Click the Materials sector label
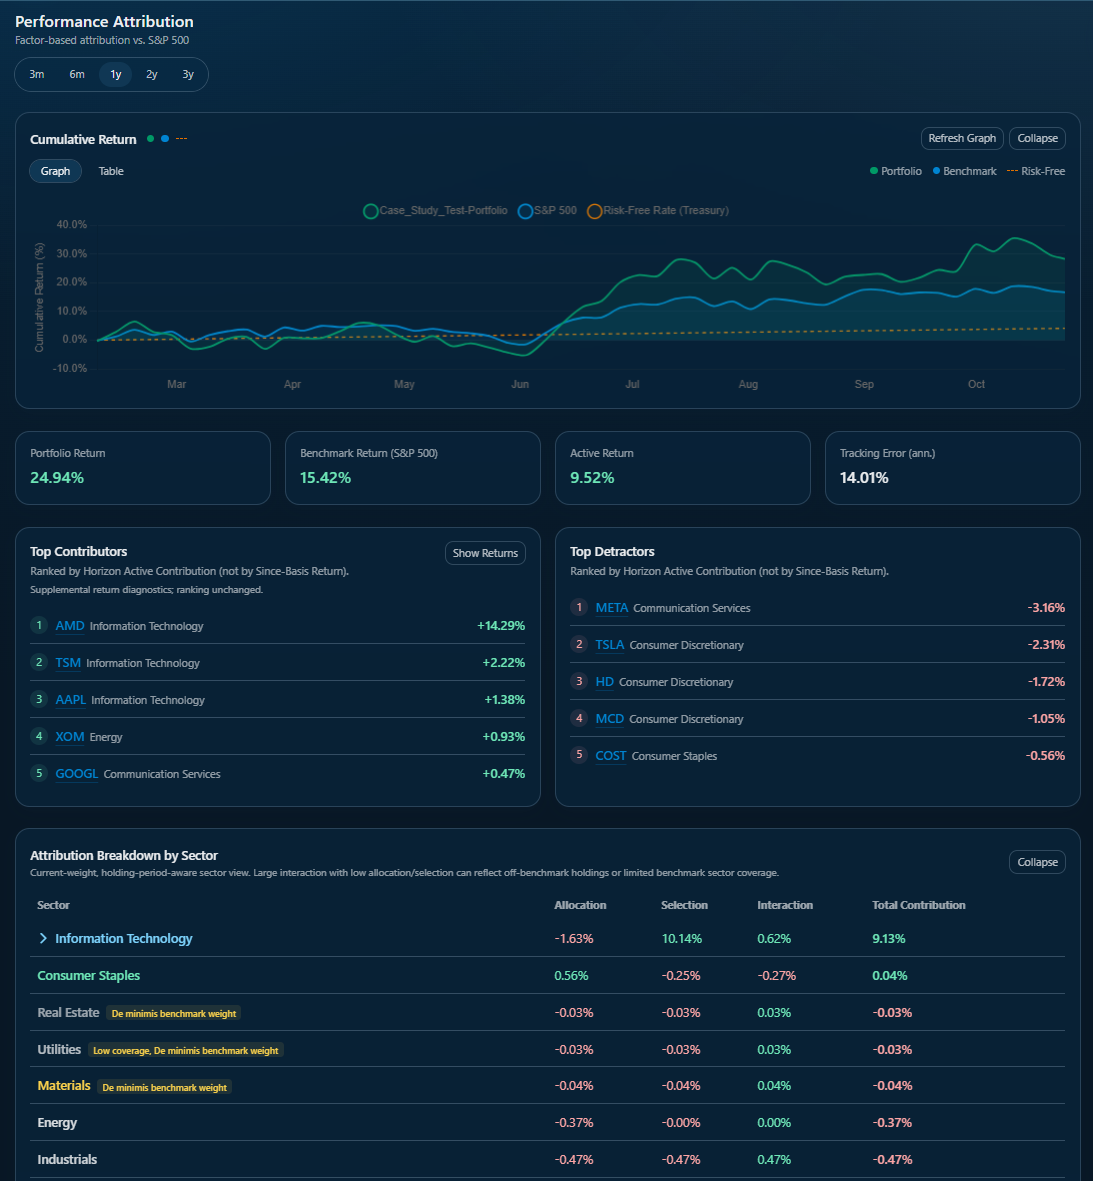Viewport: 1093px width, 1181px height. point(64,1085)
